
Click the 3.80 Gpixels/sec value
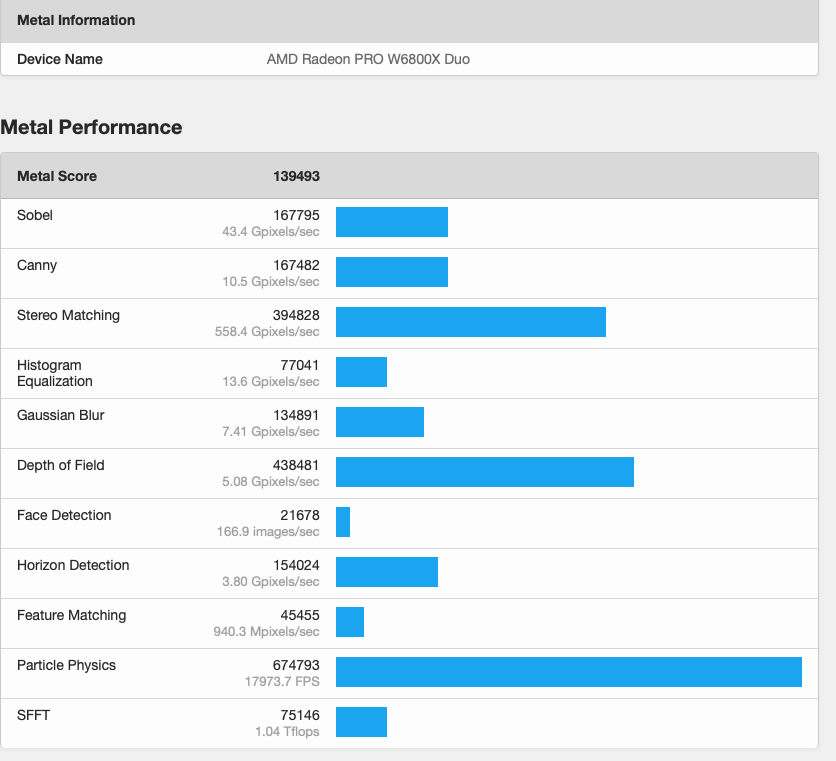tap(271, 582)
